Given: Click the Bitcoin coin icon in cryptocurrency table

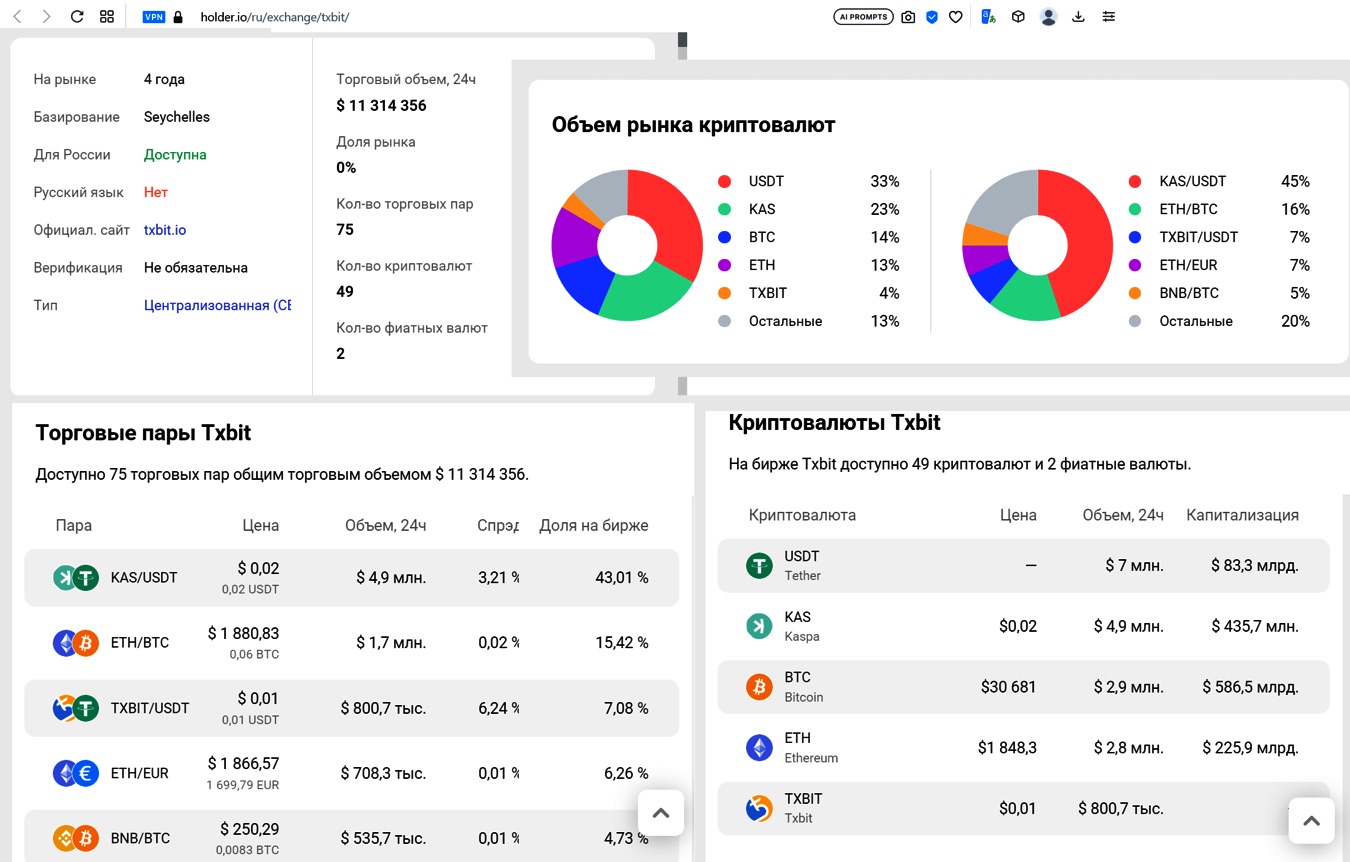Looking at the screenshot, I should (x=760, y=687).
